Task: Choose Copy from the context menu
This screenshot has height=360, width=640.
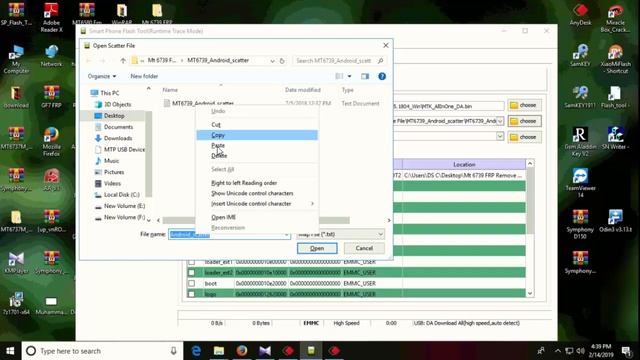Action: click(257, 135)
